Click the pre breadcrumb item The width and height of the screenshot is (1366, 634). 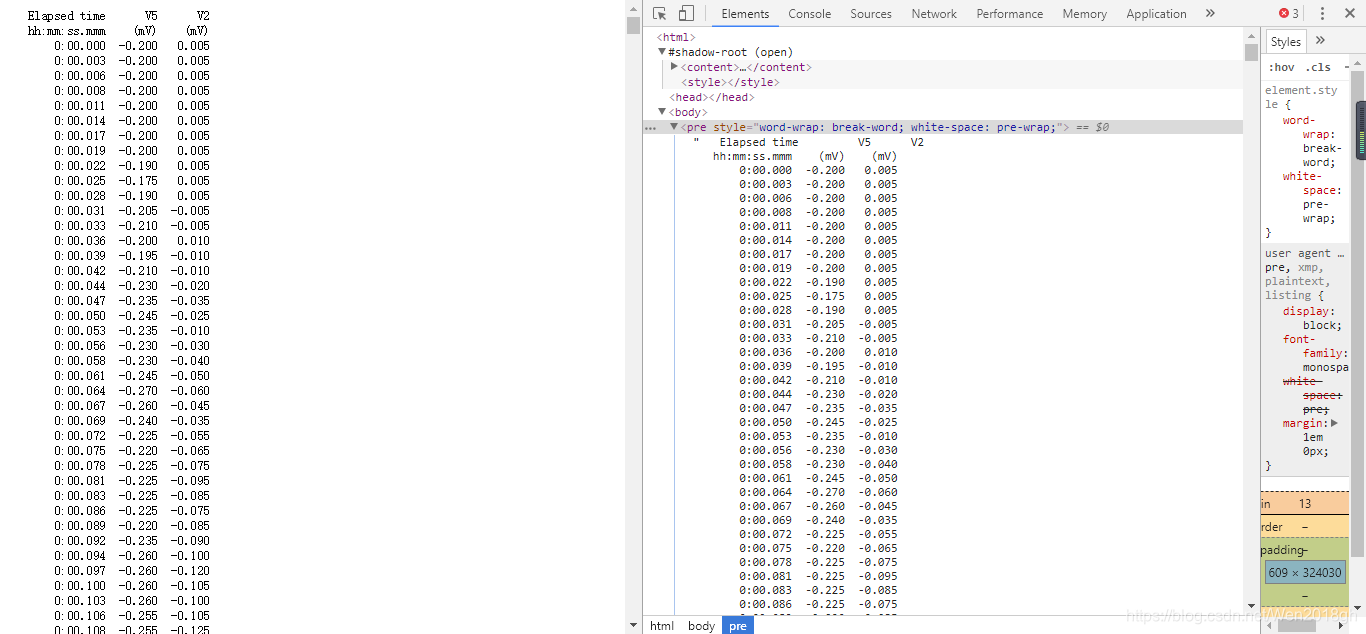[x=737, y=626]
